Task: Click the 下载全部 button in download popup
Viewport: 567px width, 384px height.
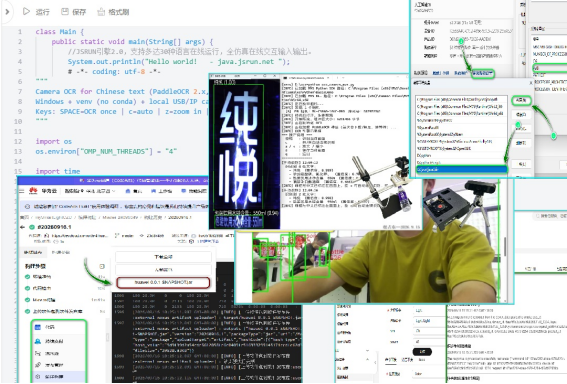Action: [163, 257]
